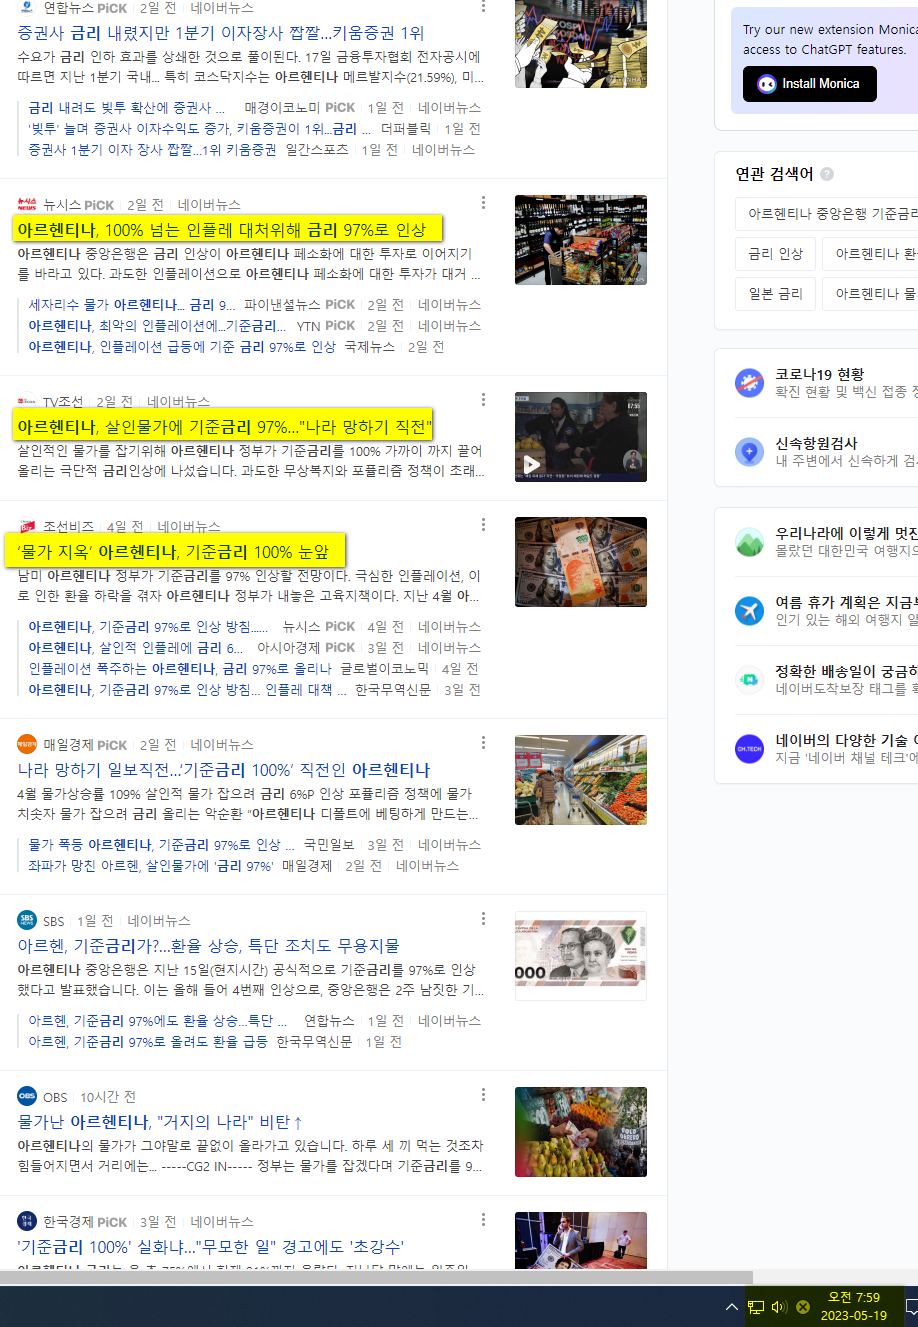Screen dimensions: 918x1327
Task: Open related article 인플레이션 급등에 기준 금리 97%로 인상
Action: pyautogui.click(x=182, y=347)
